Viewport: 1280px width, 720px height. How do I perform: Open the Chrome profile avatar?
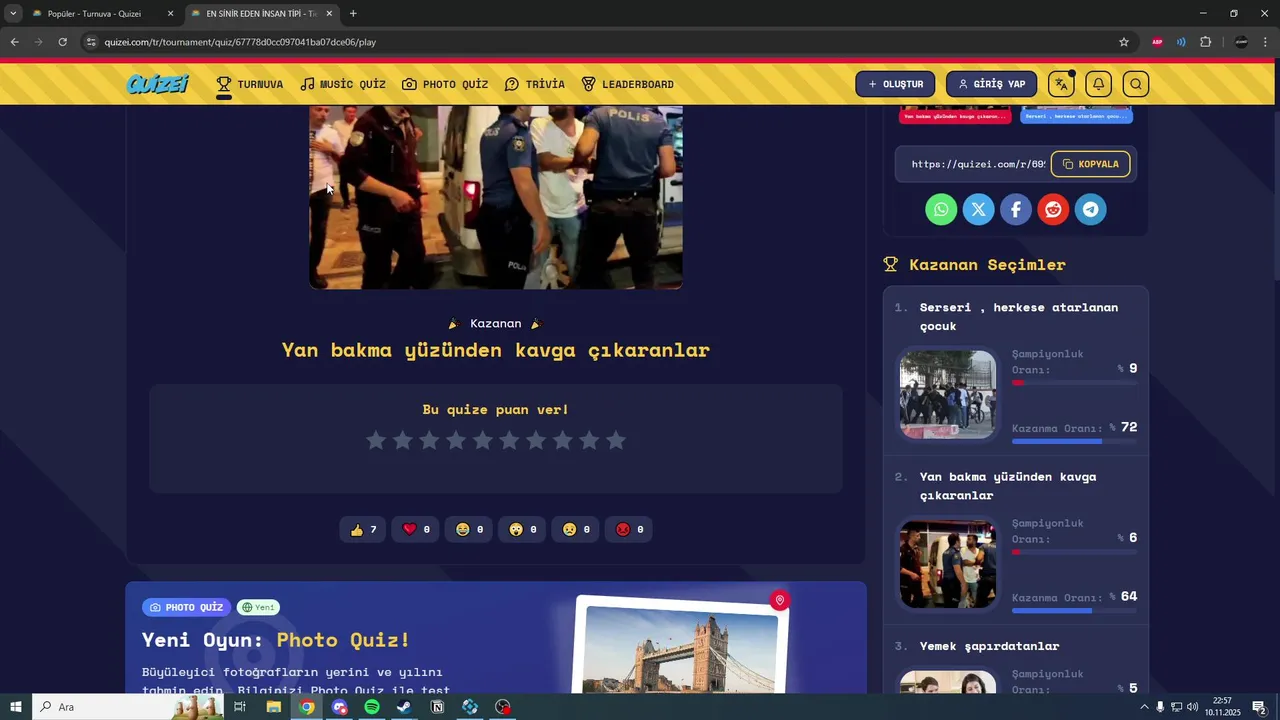[x=1241, y=42]
